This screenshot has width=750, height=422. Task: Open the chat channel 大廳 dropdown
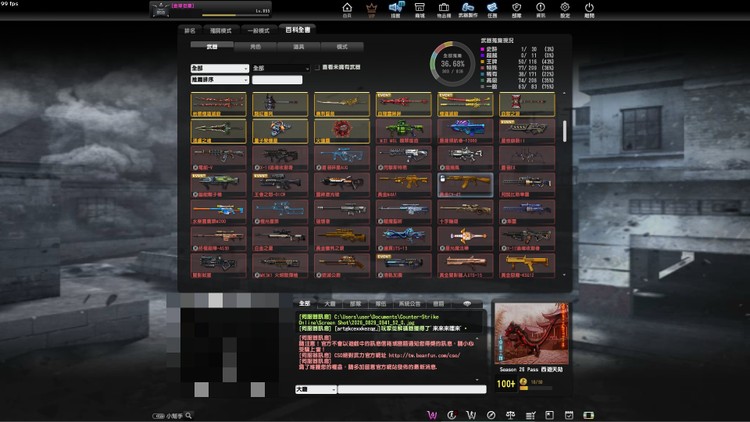316,389
